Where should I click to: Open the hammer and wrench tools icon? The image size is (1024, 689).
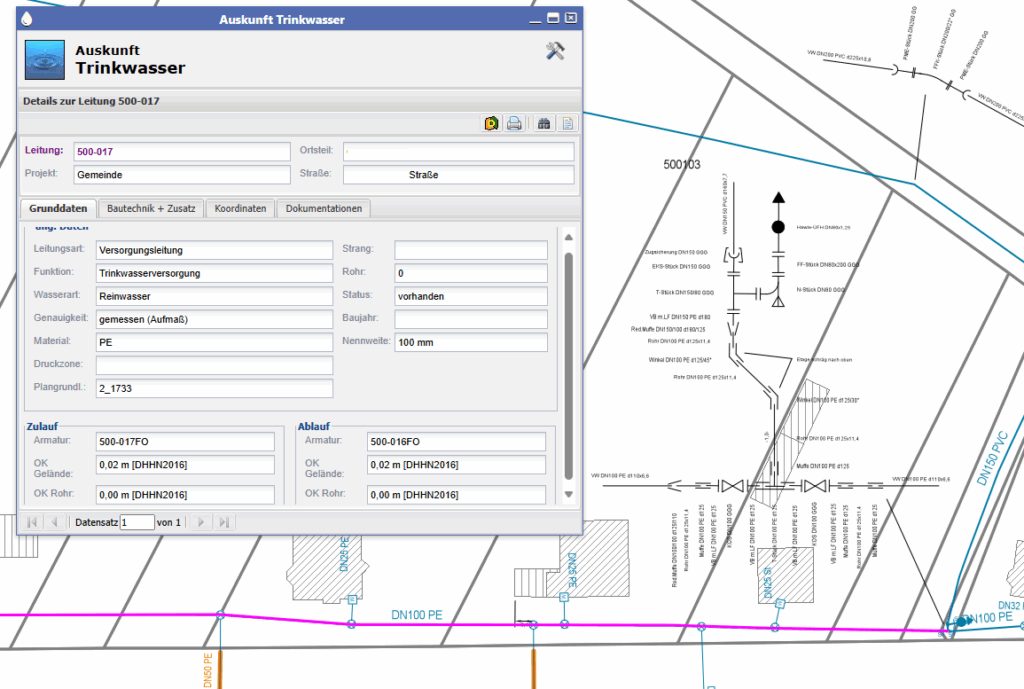tap(555, 51)
